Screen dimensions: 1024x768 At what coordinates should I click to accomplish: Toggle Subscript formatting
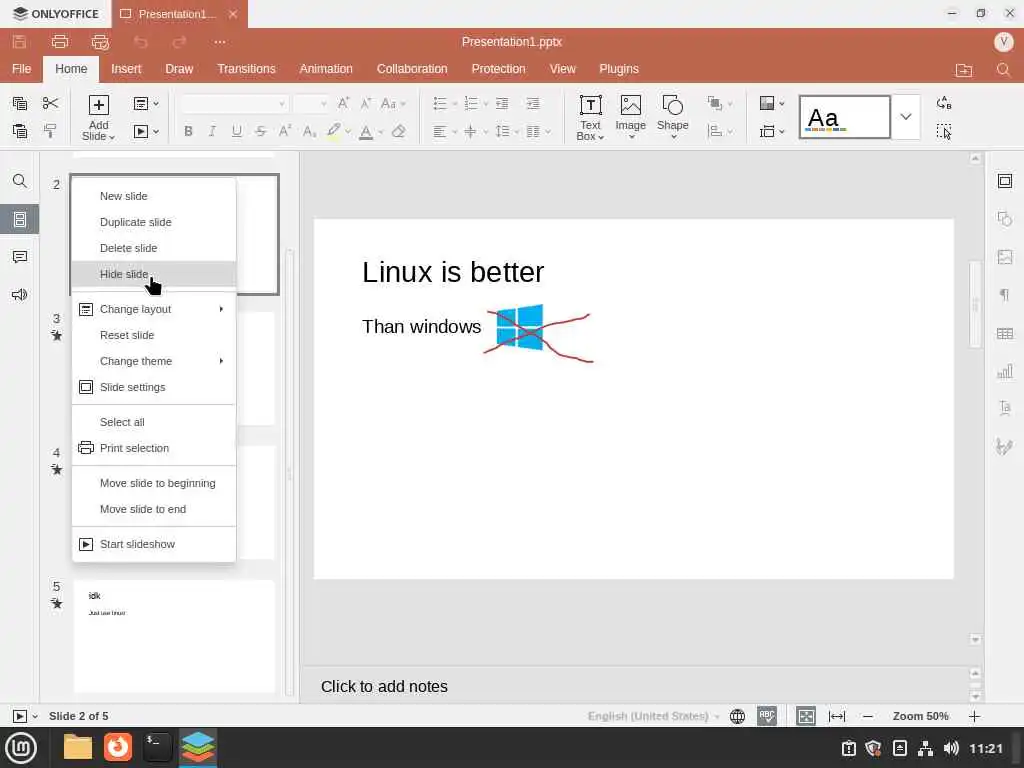pyautogui.click(x=309, y=131)
